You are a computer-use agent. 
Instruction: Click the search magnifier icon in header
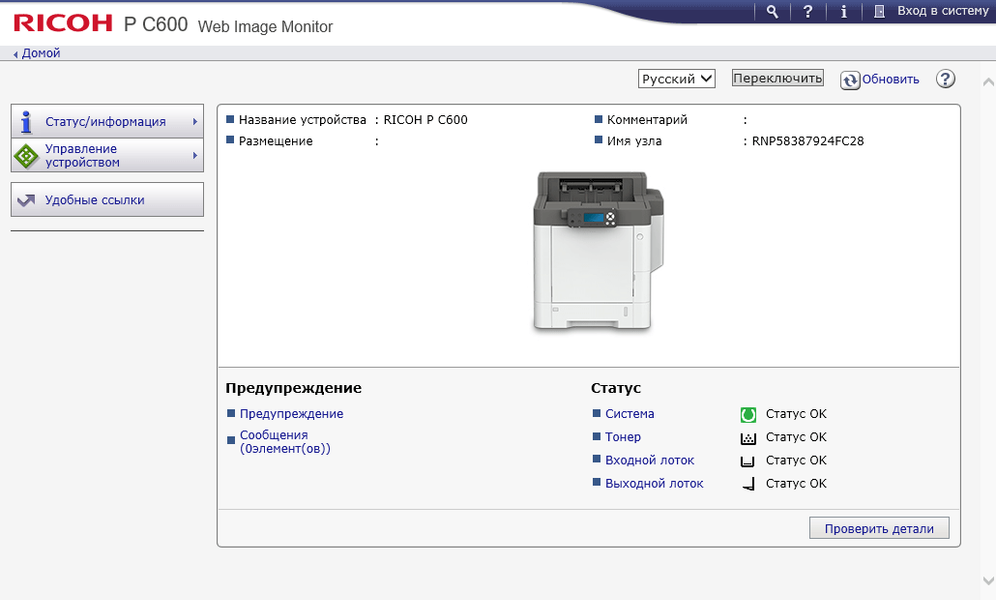click(x=772, y=11)
